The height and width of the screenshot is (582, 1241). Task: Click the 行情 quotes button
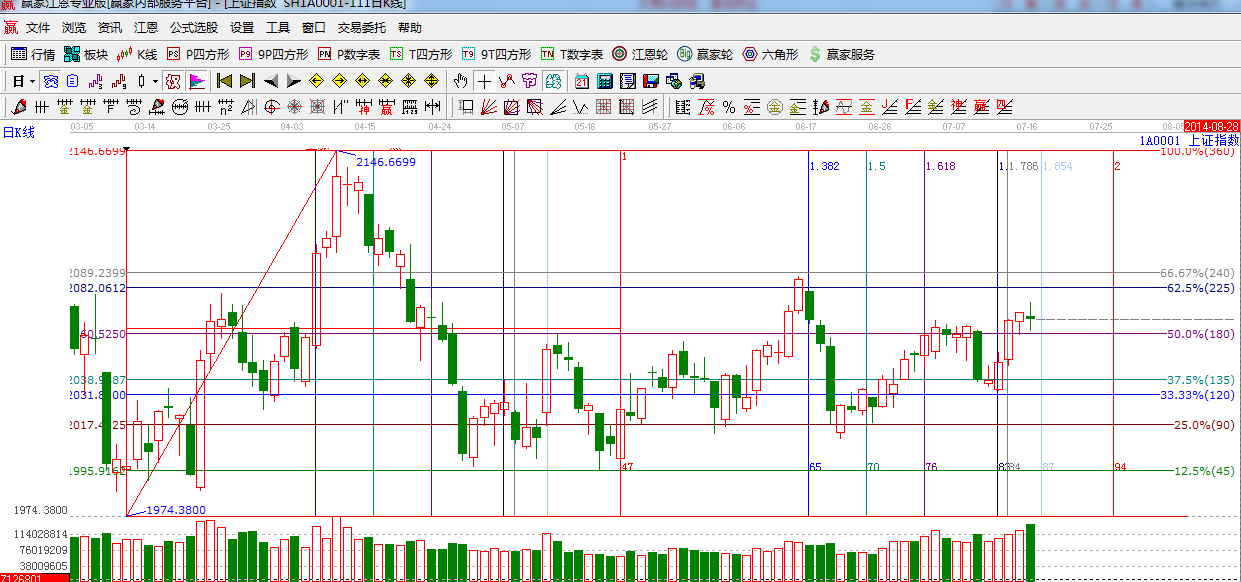pos(33,54)
